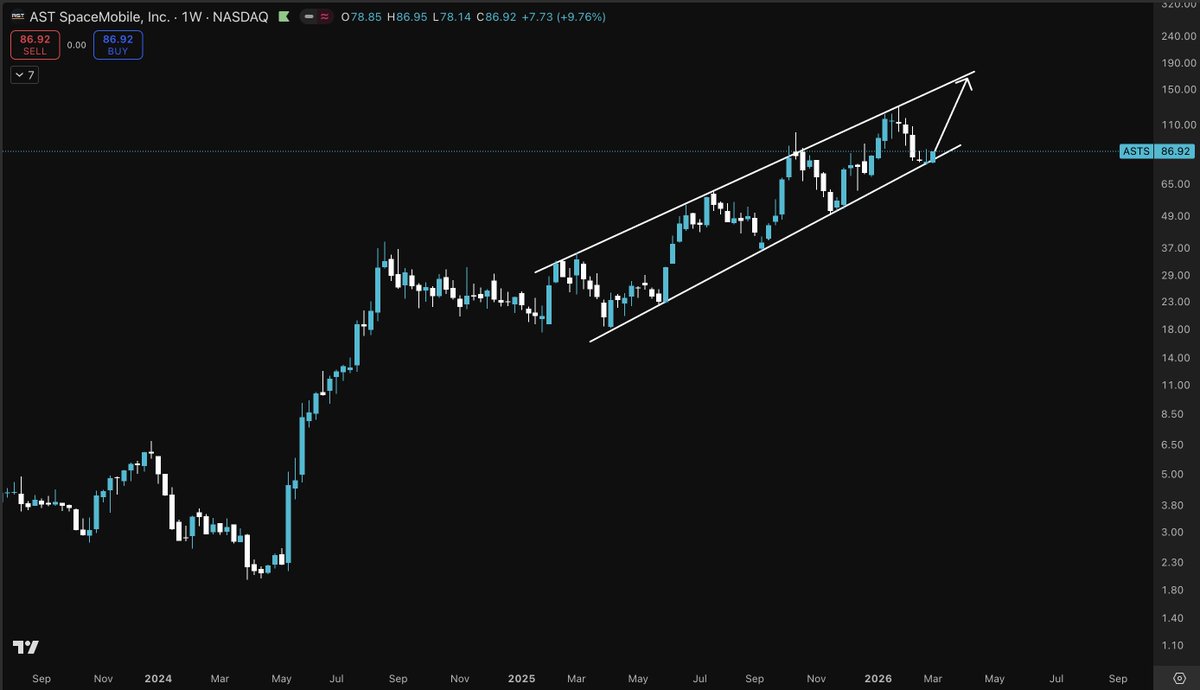Click the 0.00 spread value between Sell and Buy

pyautogui.click(x=77, y=45)
